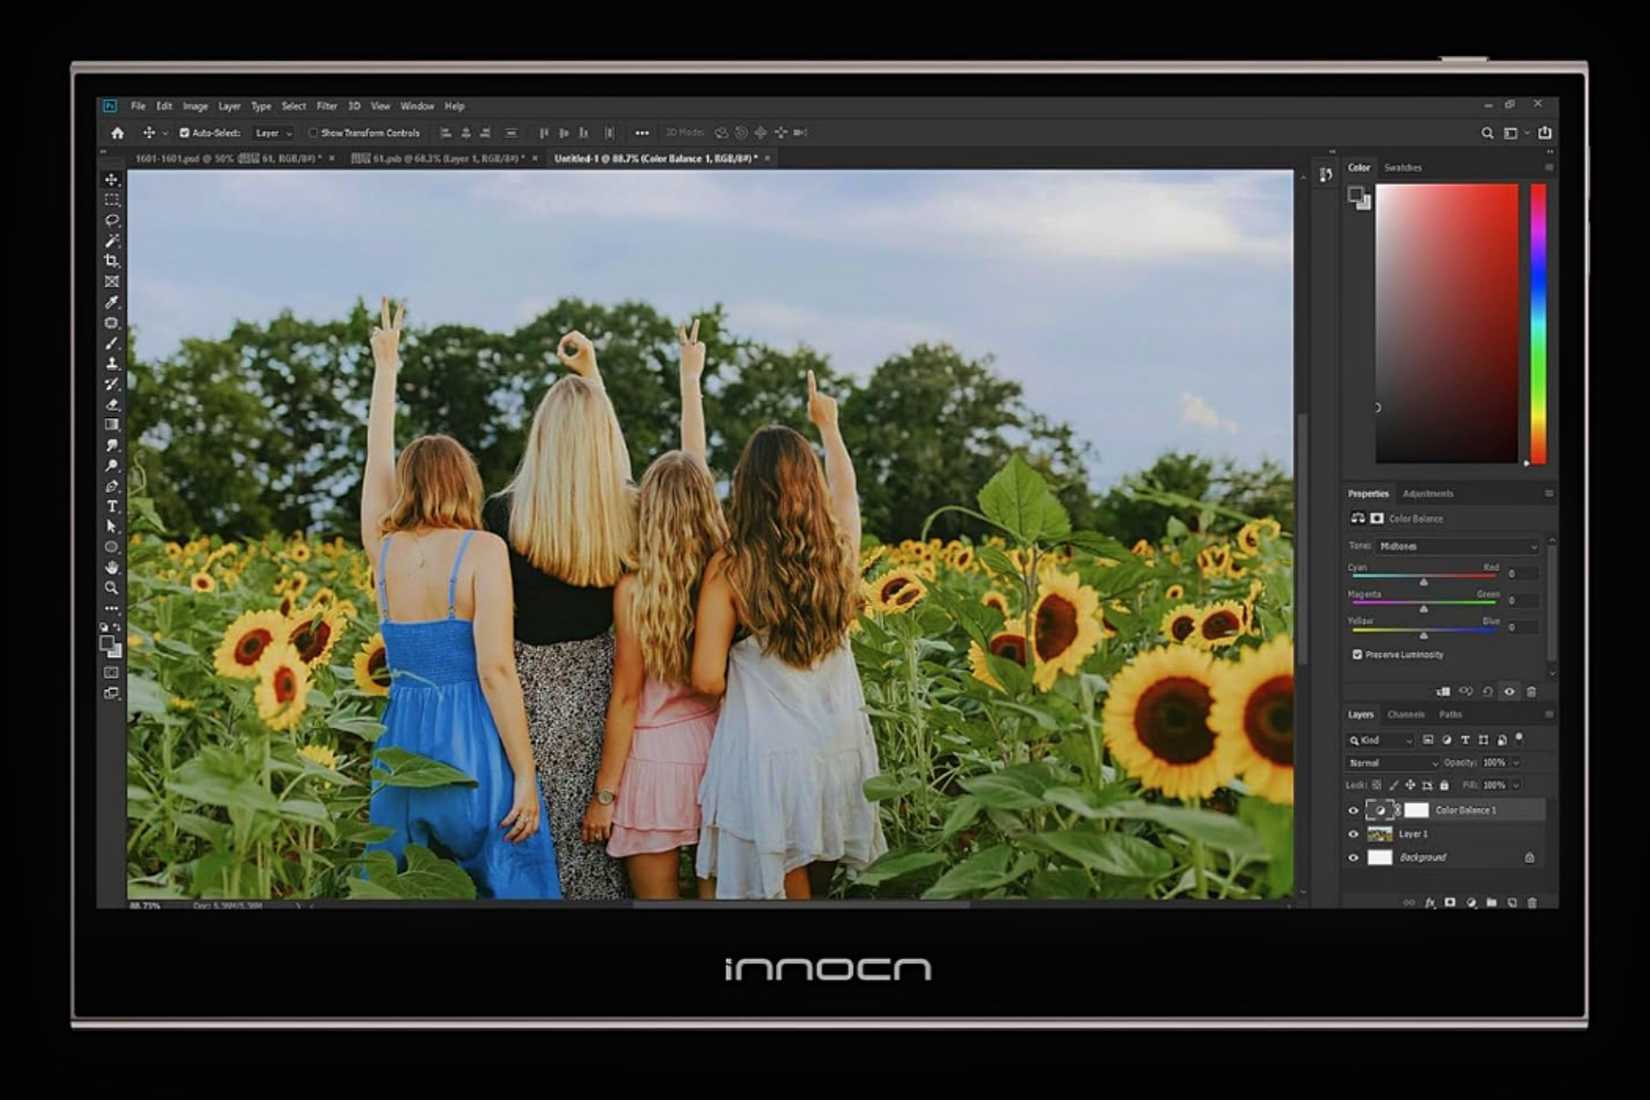Viewport: 1650px width, 1100px height.
Task: Click the delete layer trash icon
Action: [x=1532, y=903]
